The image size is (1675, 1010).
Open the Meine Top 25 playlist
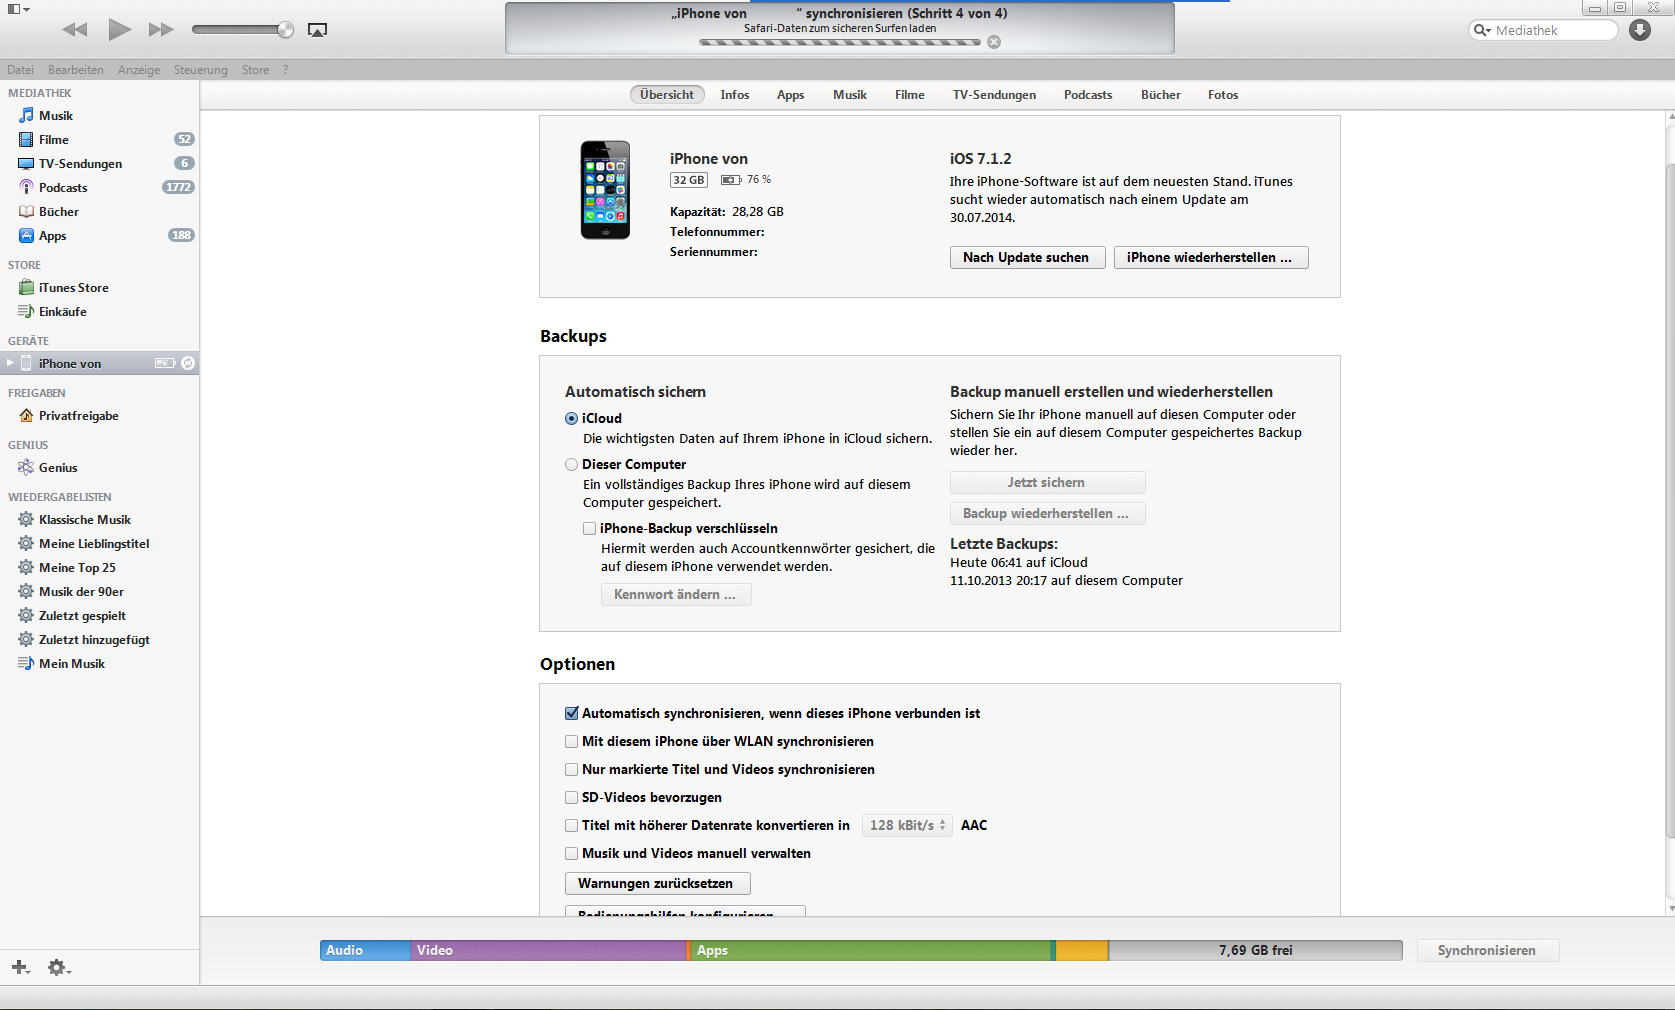click(100, 568)
